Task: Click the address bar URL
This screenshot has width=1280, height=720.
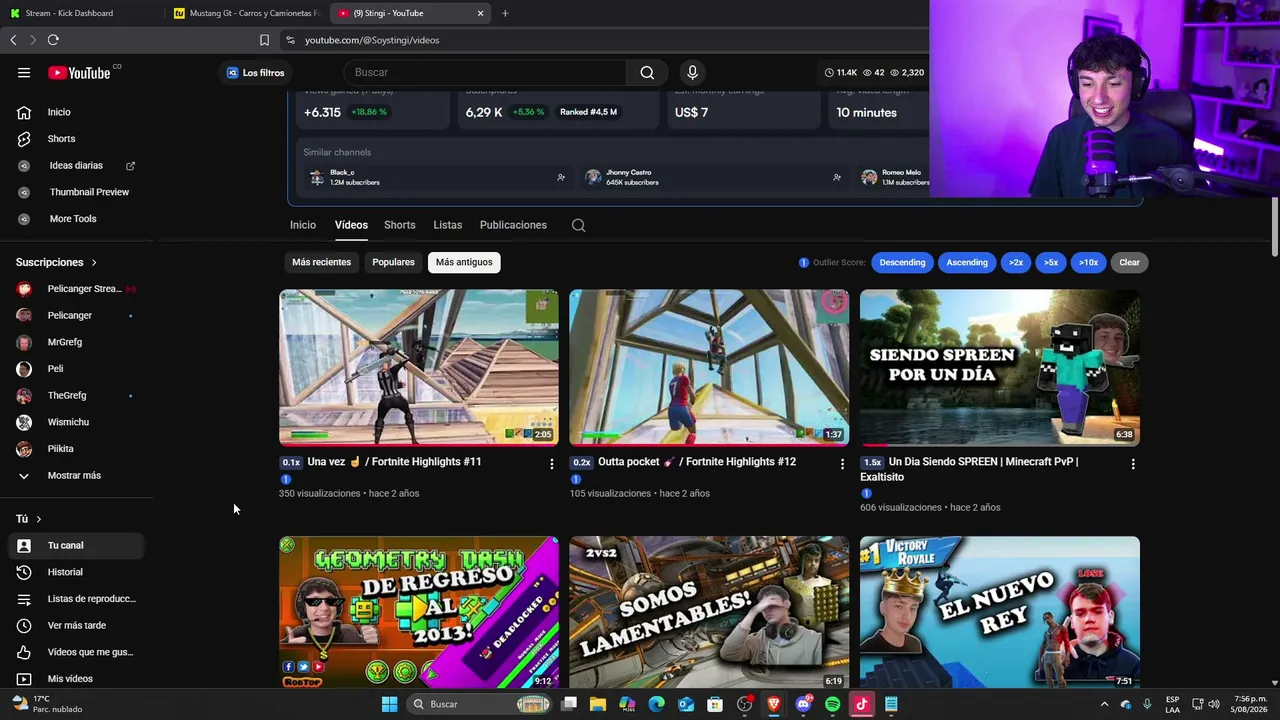Action: point(372,40)
